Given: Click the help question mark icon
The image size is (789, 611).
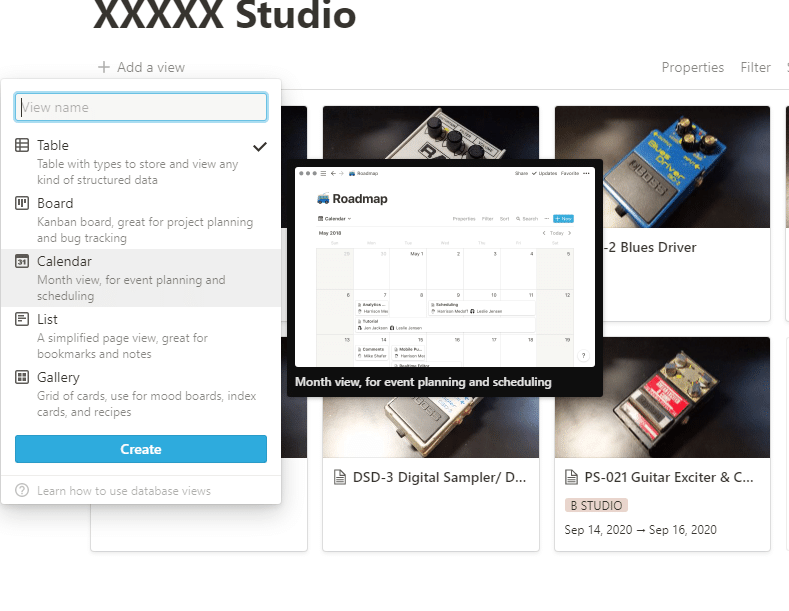Looking at the screenshot, I should [x=22, y=490].
